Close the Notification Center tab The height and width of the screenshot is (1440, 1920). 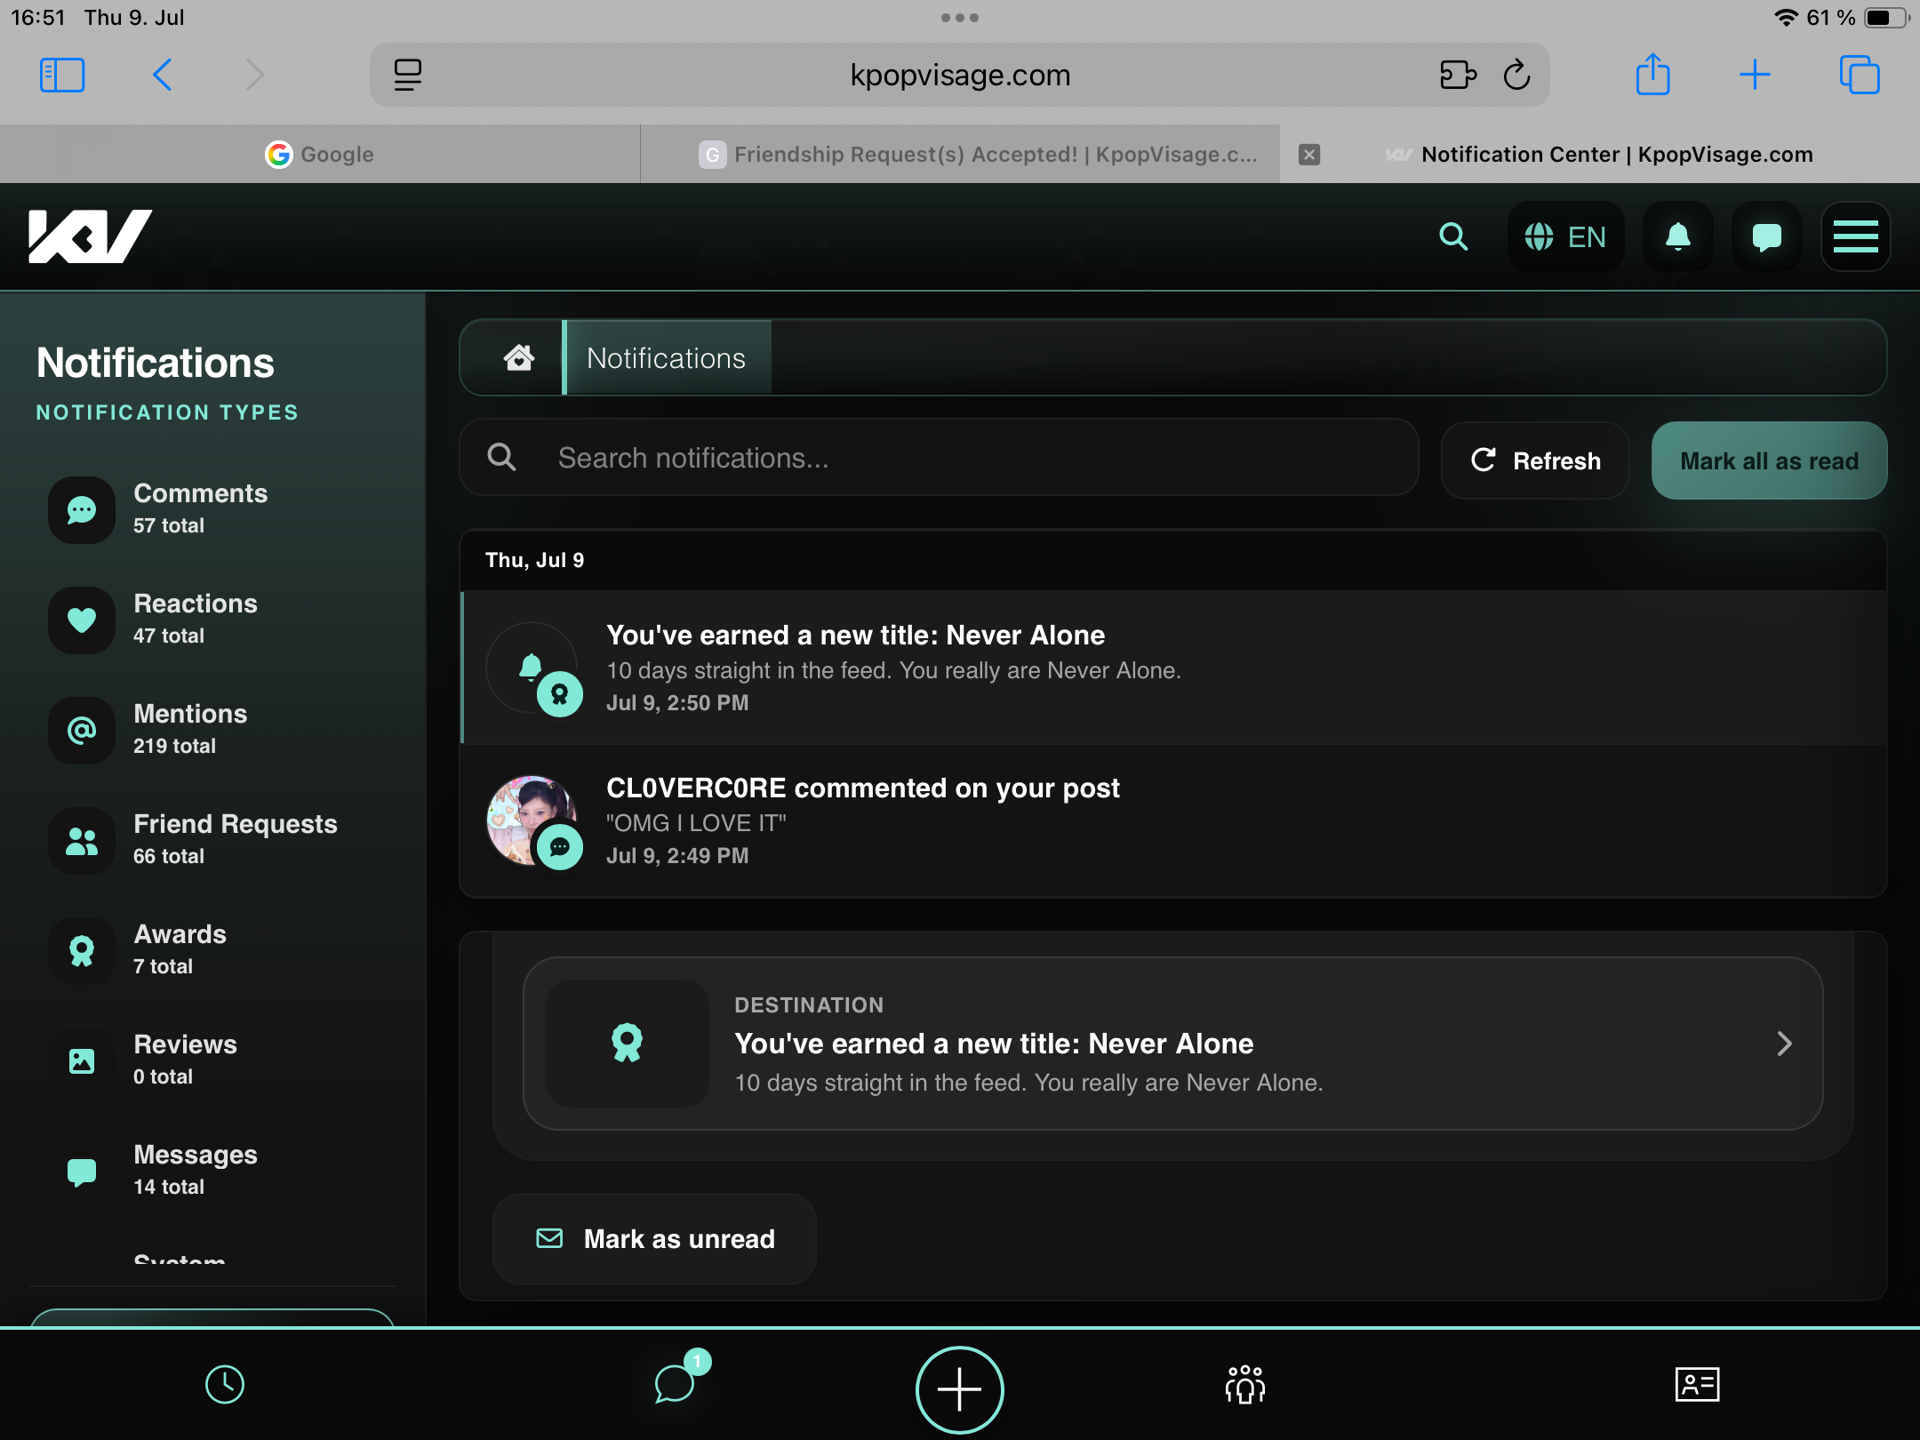[x=1309, y=154]
